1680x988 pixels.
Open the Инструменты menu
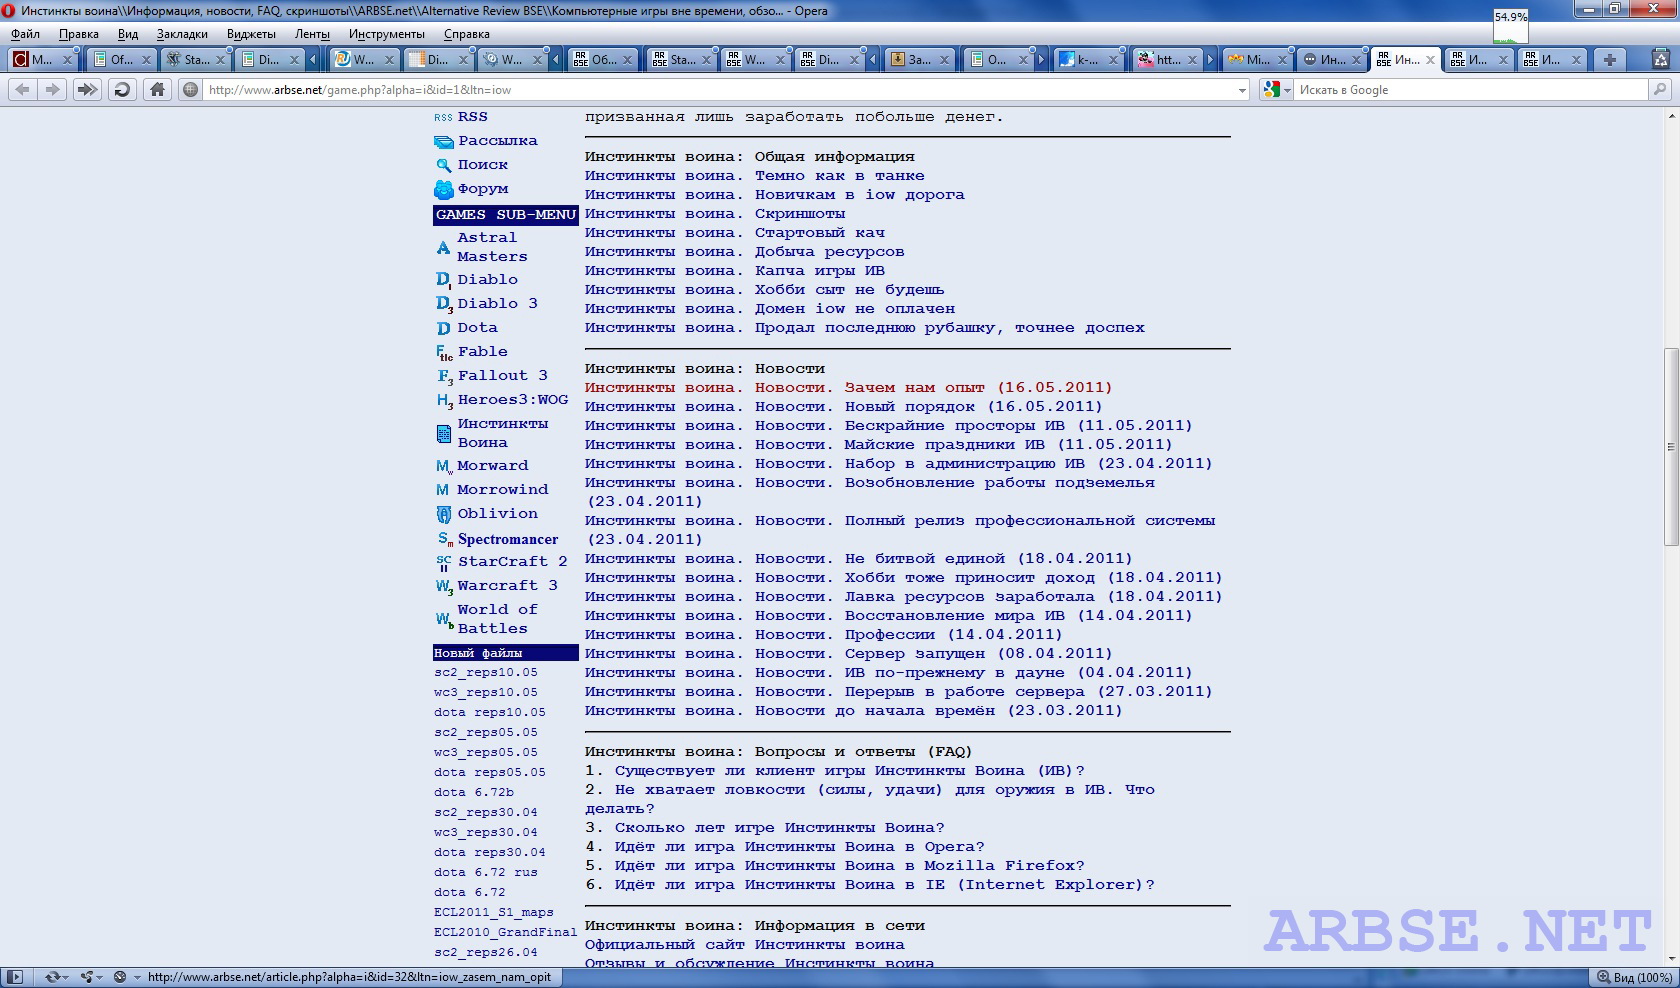387,34
